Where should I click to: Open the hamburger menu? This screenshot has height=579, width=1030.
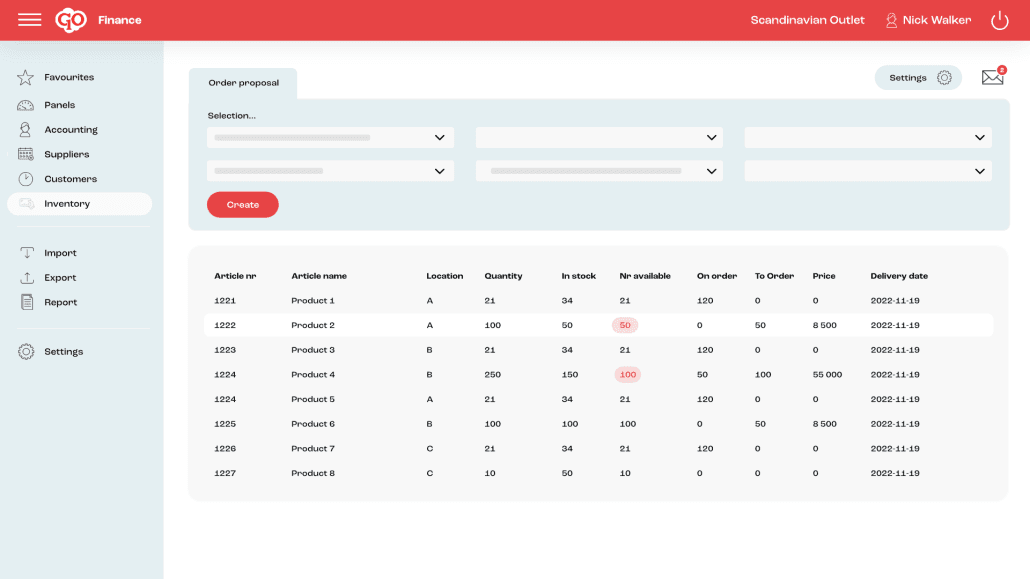(30, 20)
